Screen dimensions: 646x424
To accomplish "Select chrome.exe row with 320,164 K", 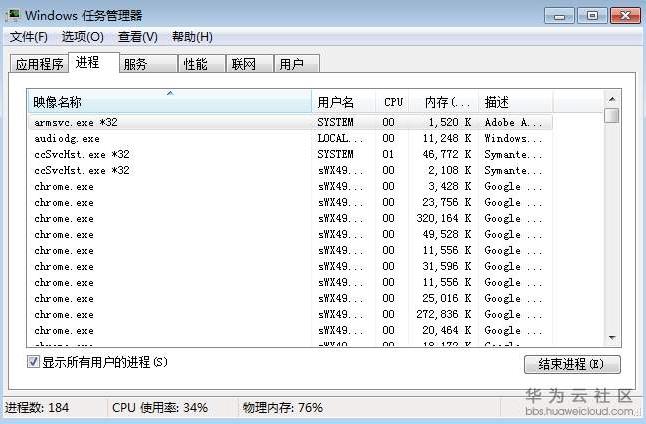I will pyautogui.click(x=290, y=218).
